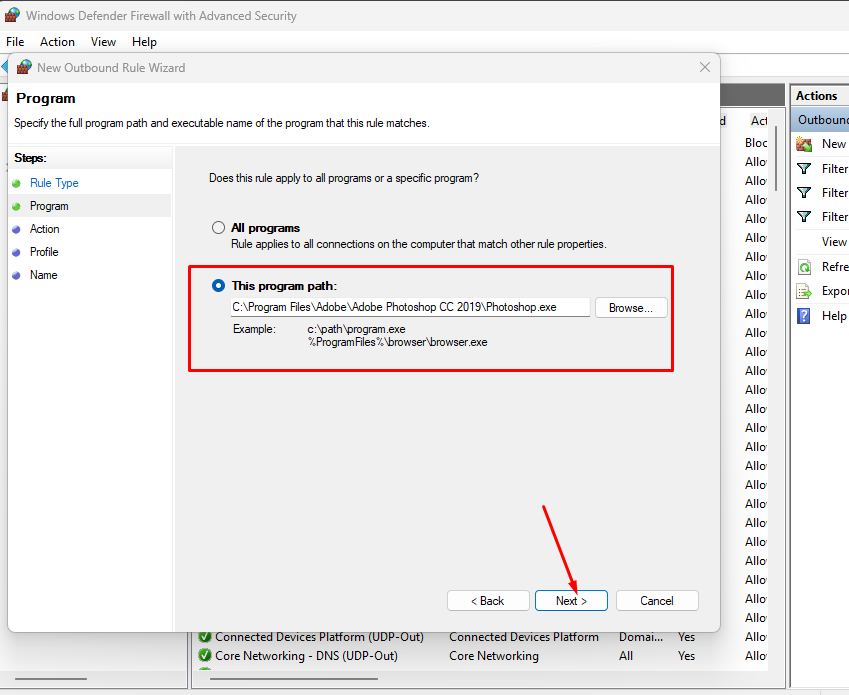Open the Action menu

click(x=57, y=42)
